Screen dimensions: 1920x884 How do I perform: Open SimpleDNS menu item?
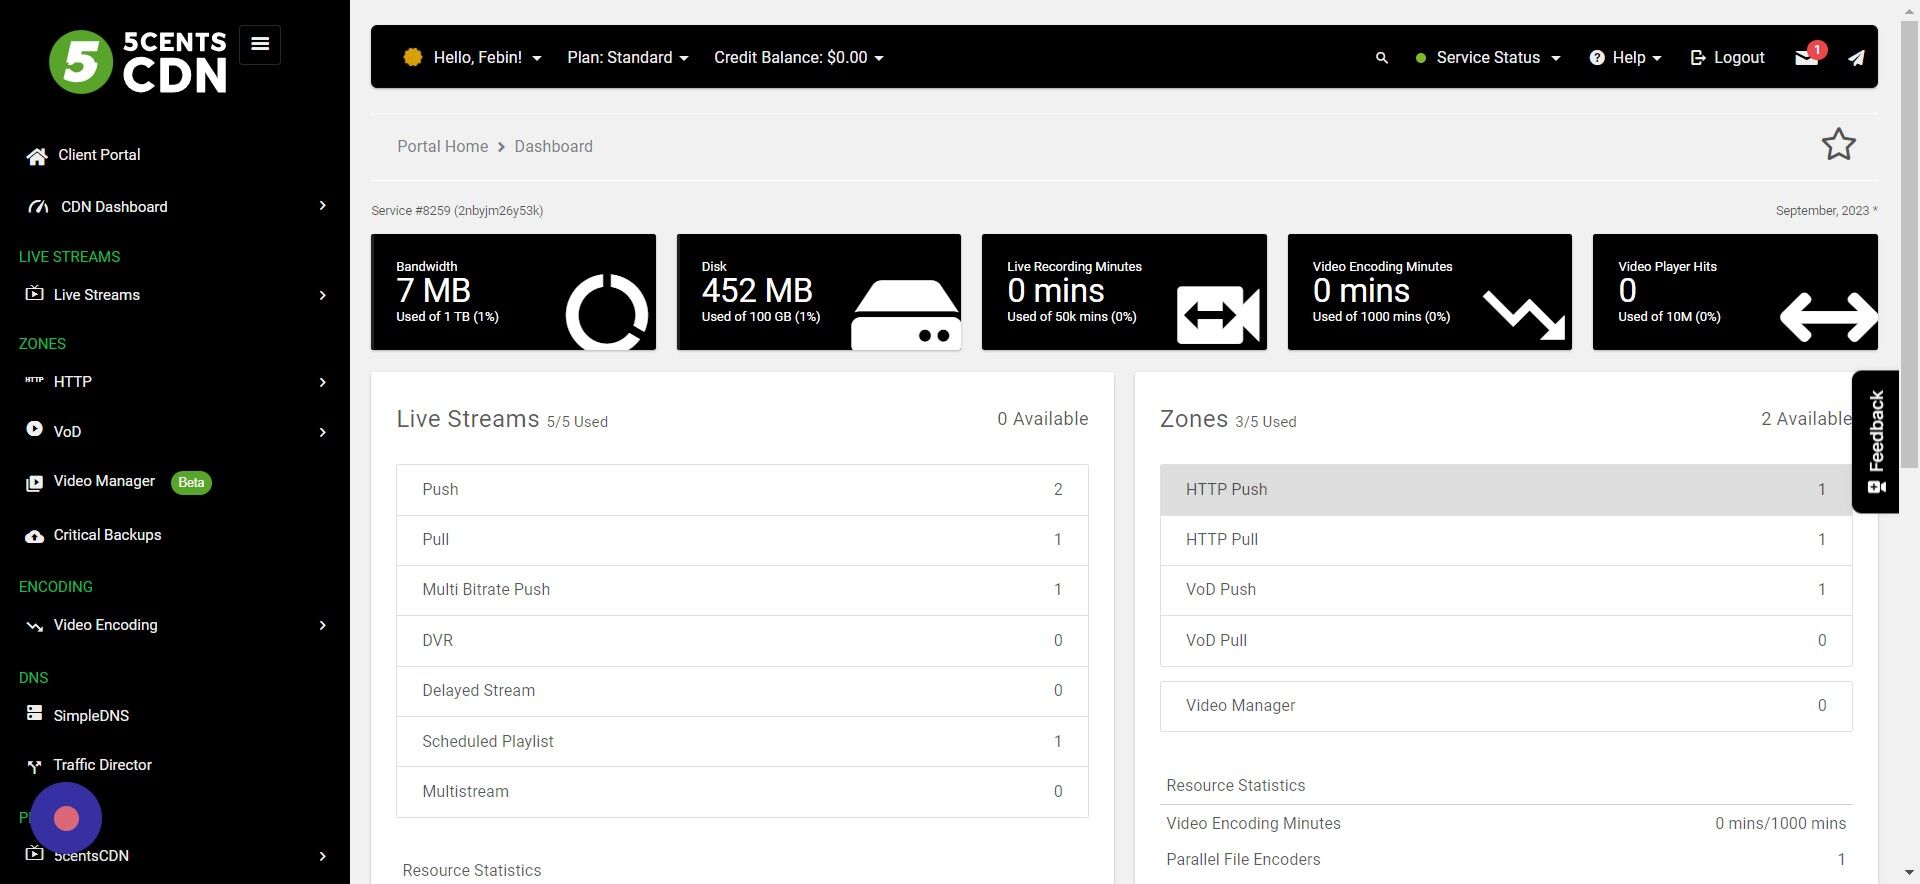pyautogui.click(x=91, y=716)
